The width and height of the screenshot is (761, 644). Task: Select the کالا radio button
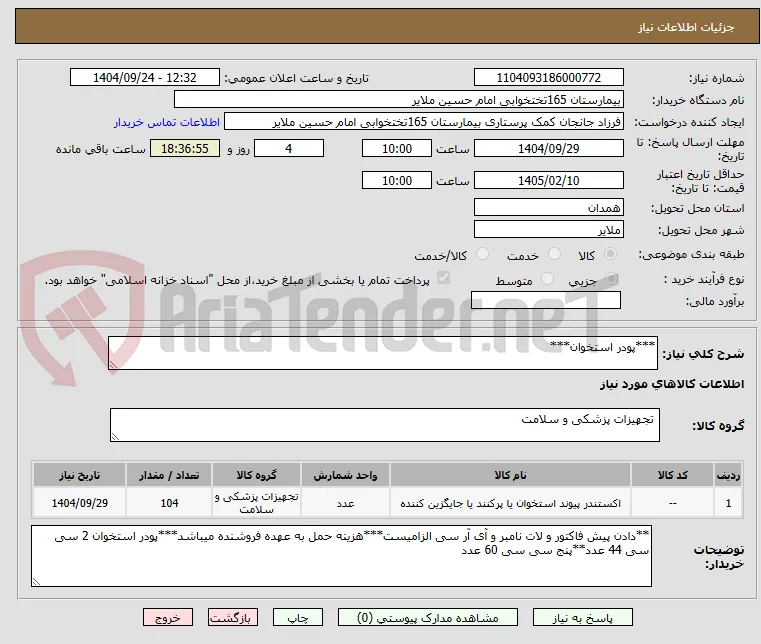(x=611, y=254)
